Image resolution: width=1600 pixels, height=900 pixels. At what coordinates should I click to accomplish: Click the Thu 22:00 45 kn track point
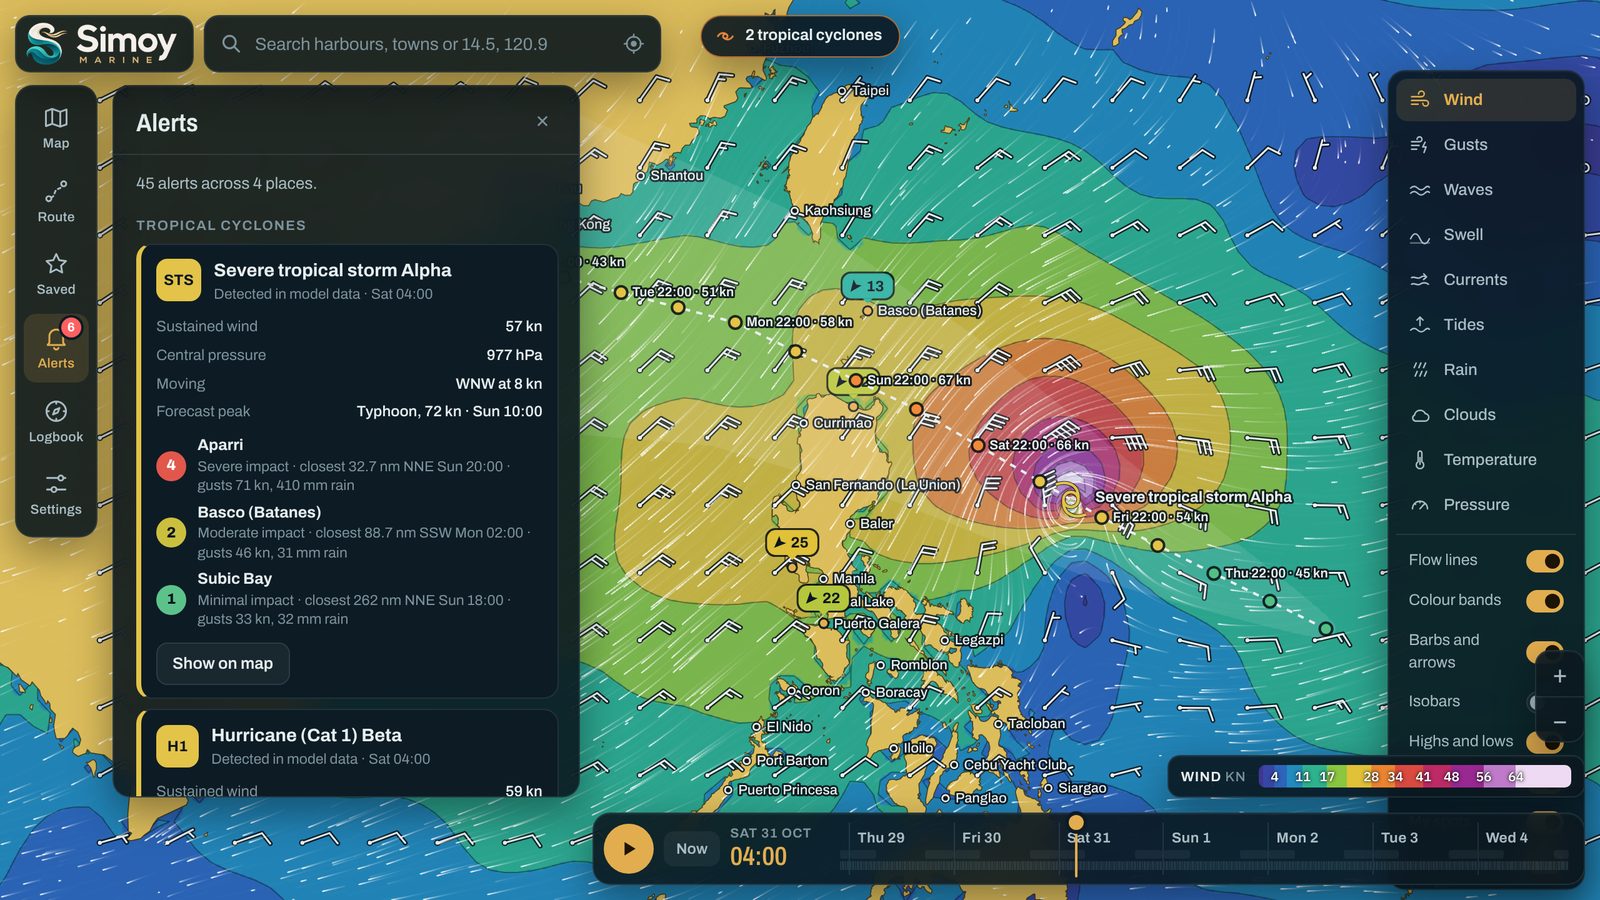[1213, 573]
